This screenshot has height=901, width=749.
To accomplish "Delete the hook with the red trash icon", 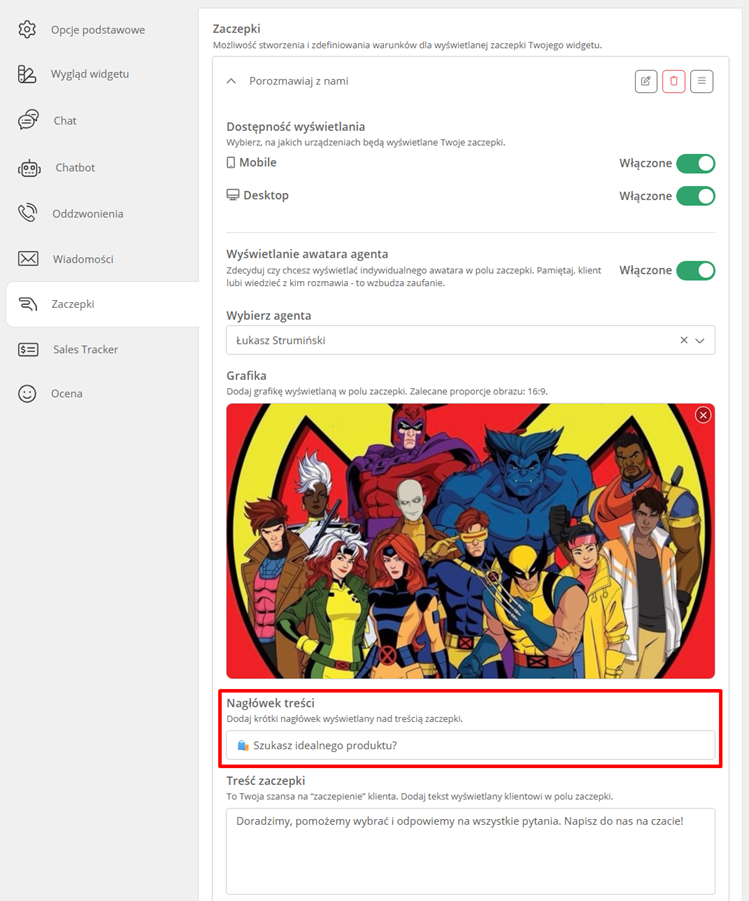I will 674,81.
